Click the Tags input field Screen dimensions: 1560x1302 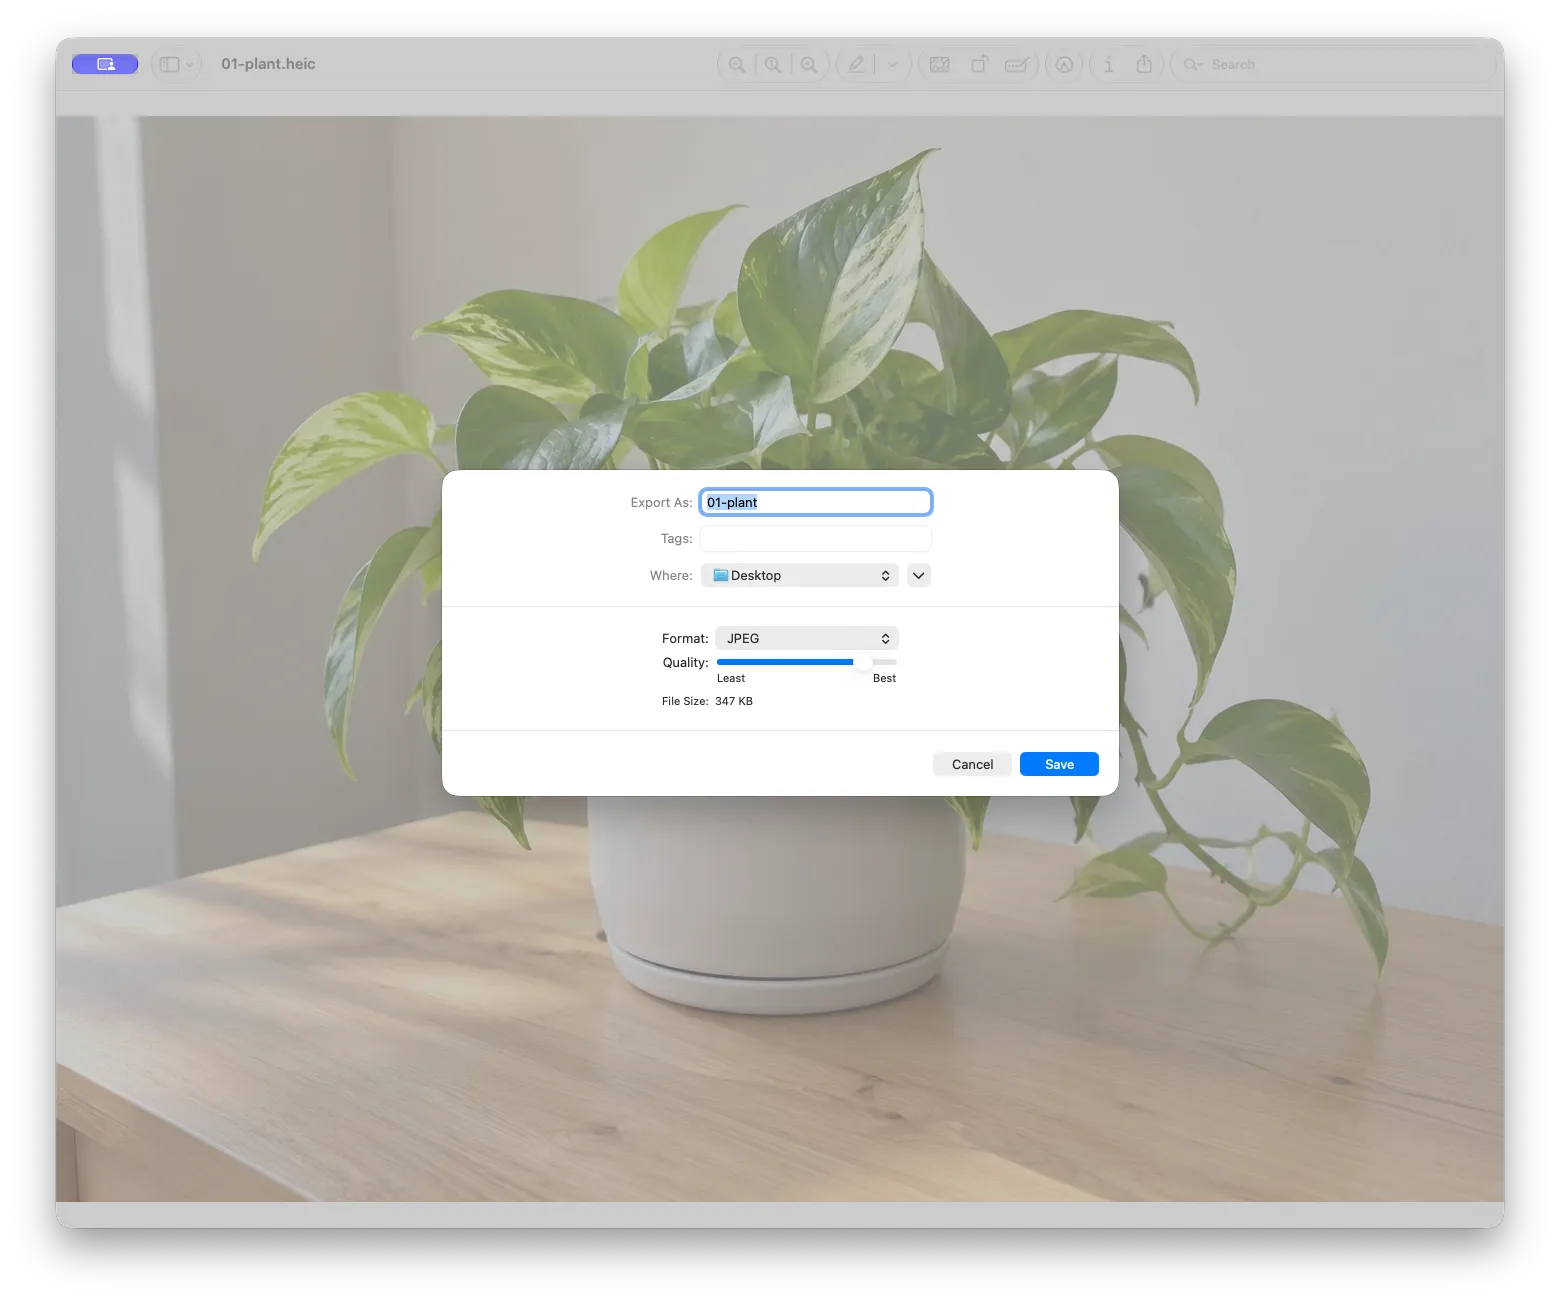pyautogui.click(x=816, y=538)
